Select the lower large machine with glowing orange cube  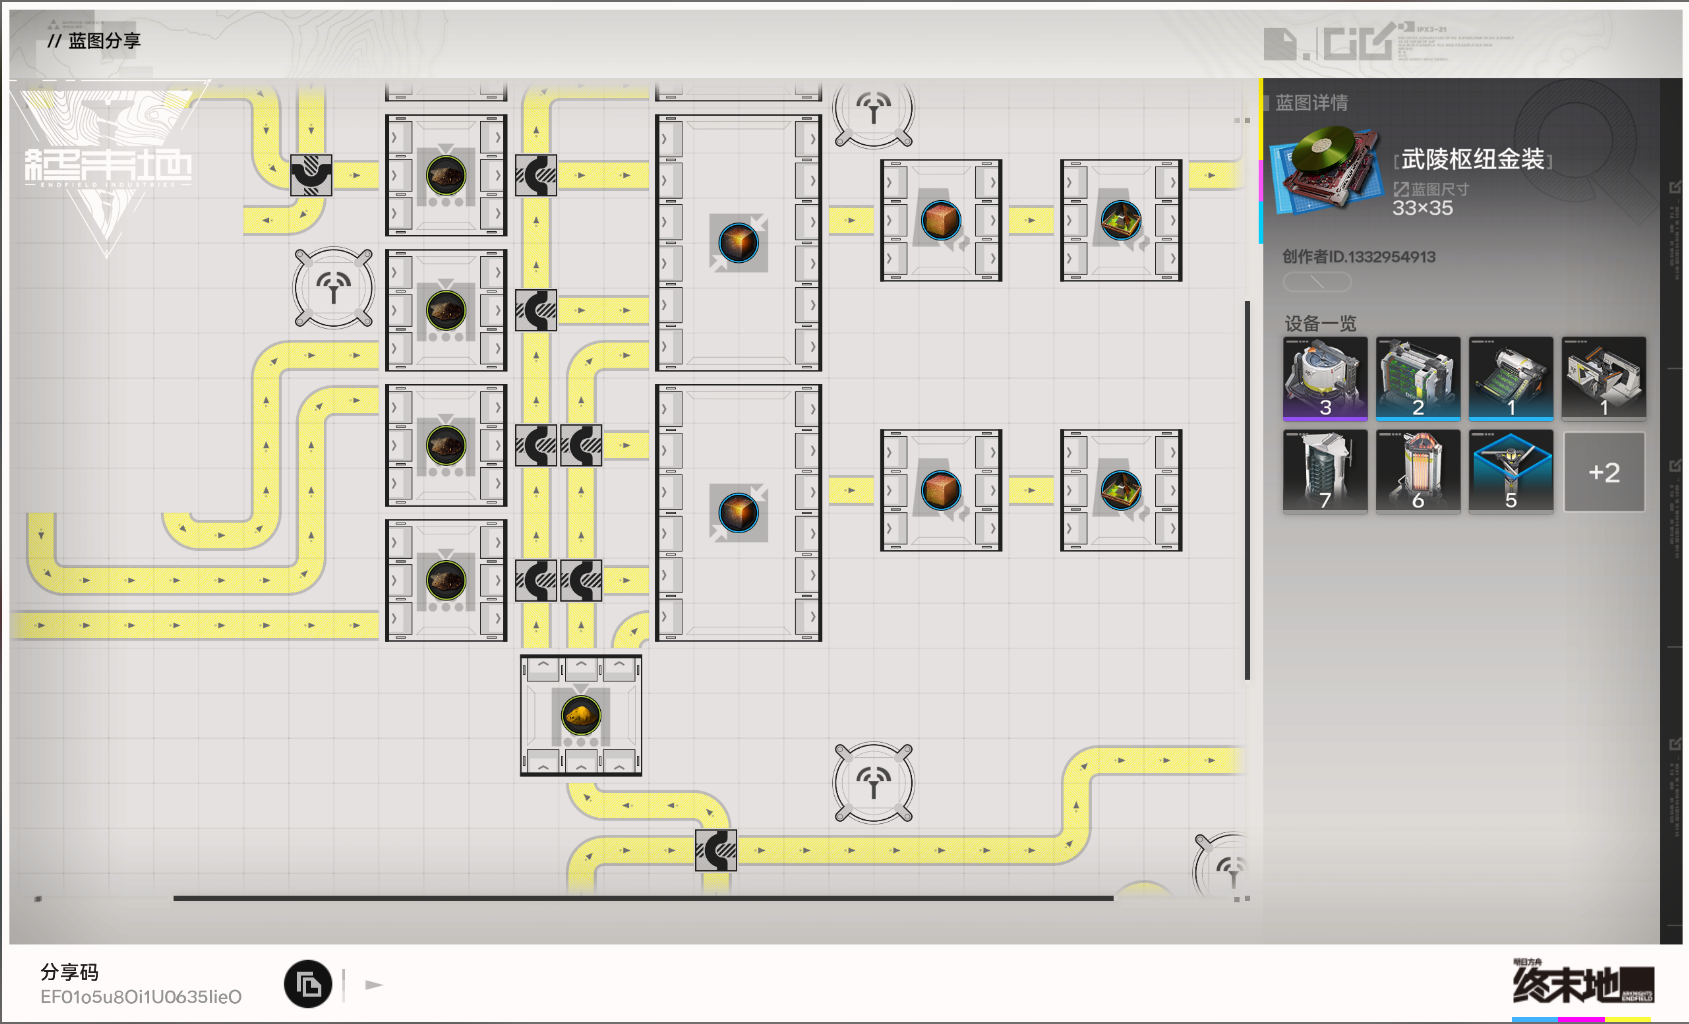738,513
